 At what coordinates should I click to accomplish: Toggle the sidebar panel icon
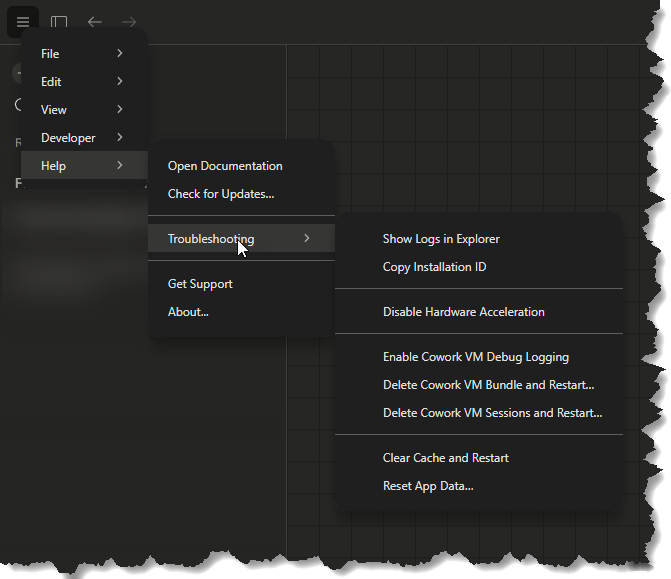59,21
